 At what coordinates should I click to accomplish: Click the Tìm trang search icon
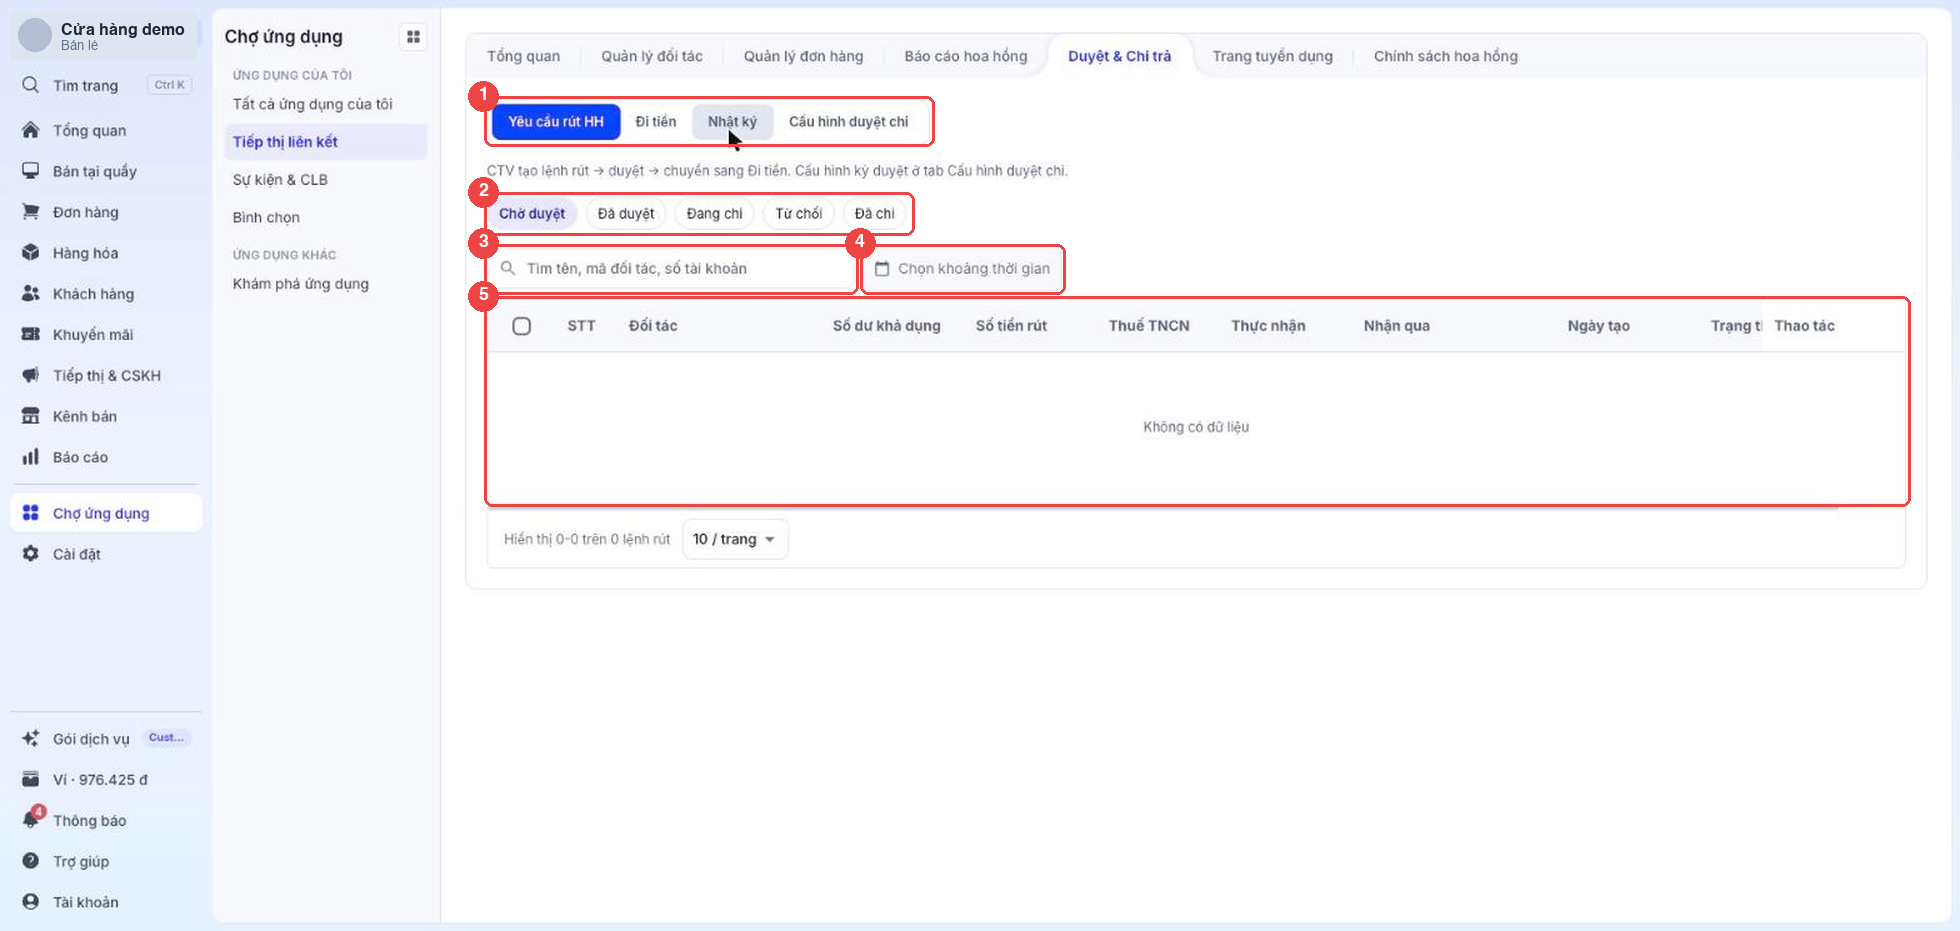[31, 85]
